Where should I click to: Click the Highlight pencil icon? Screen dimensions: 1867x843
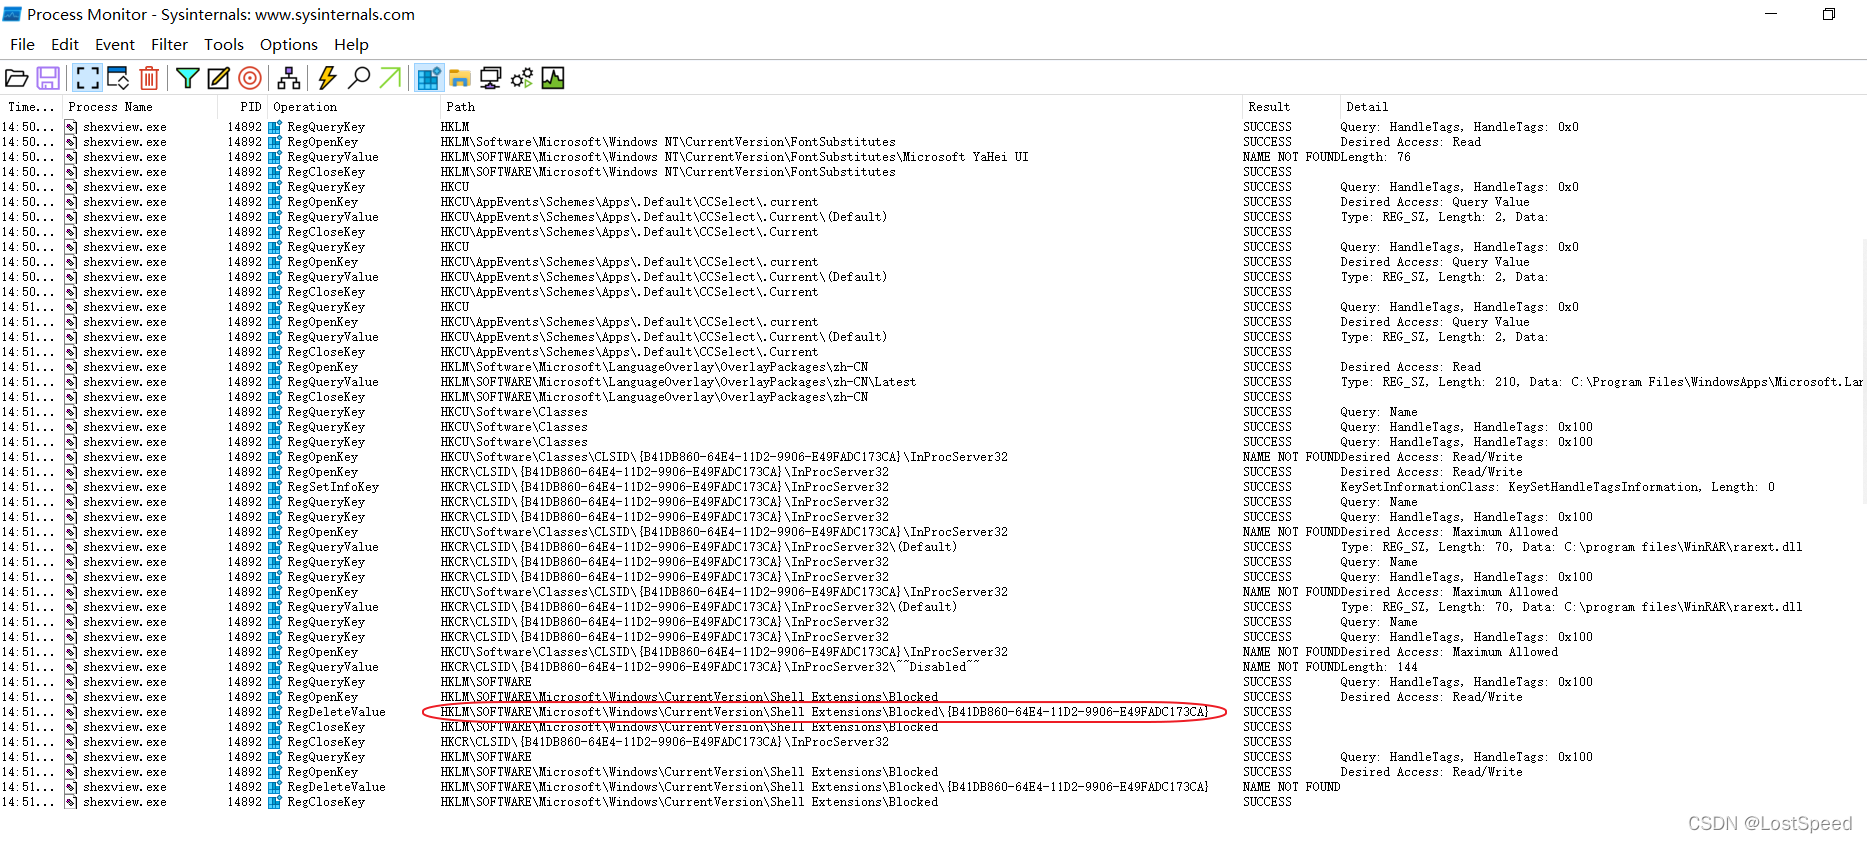coord(218,78)
